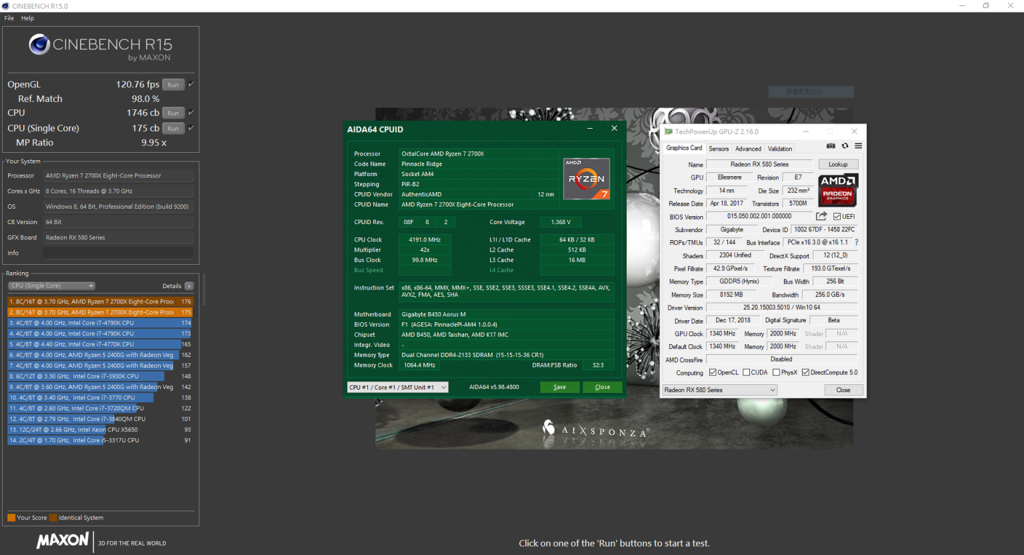The image size is (1024, 555).
Task: Open the File menu in Cinebench
Action: (x=8, y=18)
